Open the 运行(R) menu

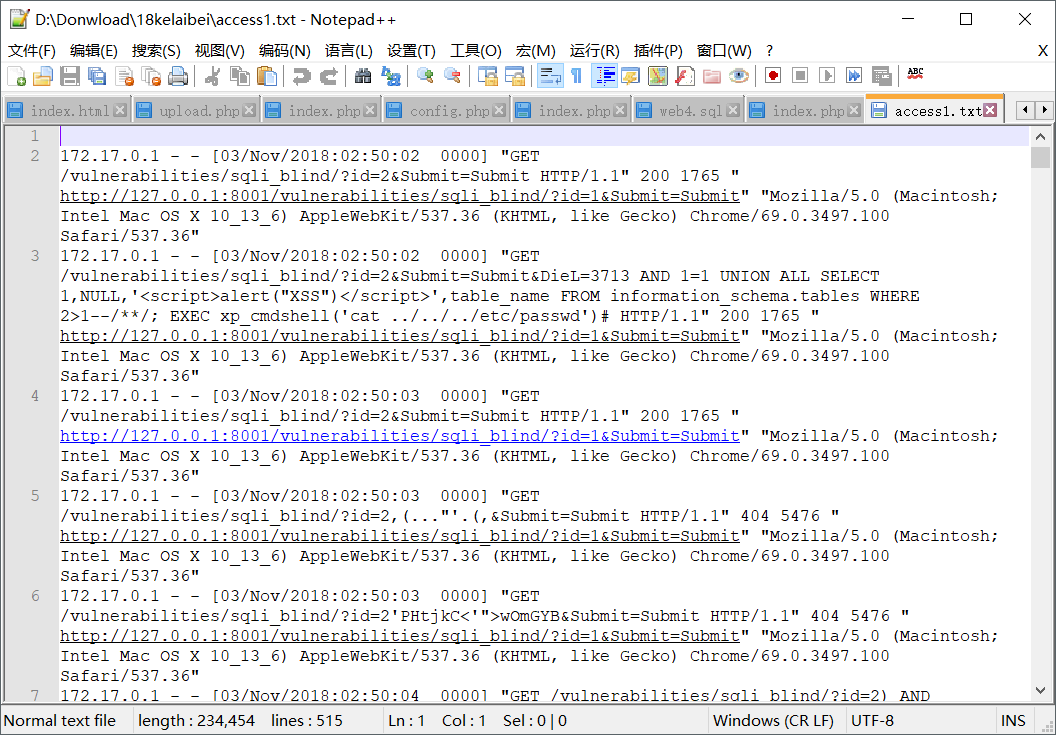pyautogui.click(x=595, y=51)
